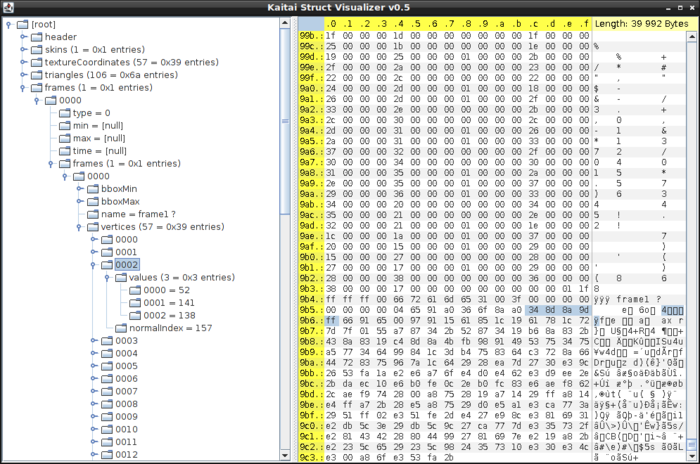Click the folder icon of the [root] node
This screenshot has width=700, height=464.
[x=22, y=24]
